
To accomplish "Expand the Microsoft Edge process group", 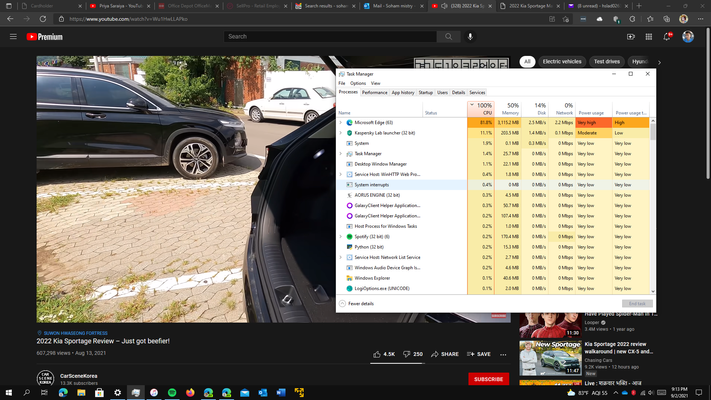I will click(x=341, y=122).
